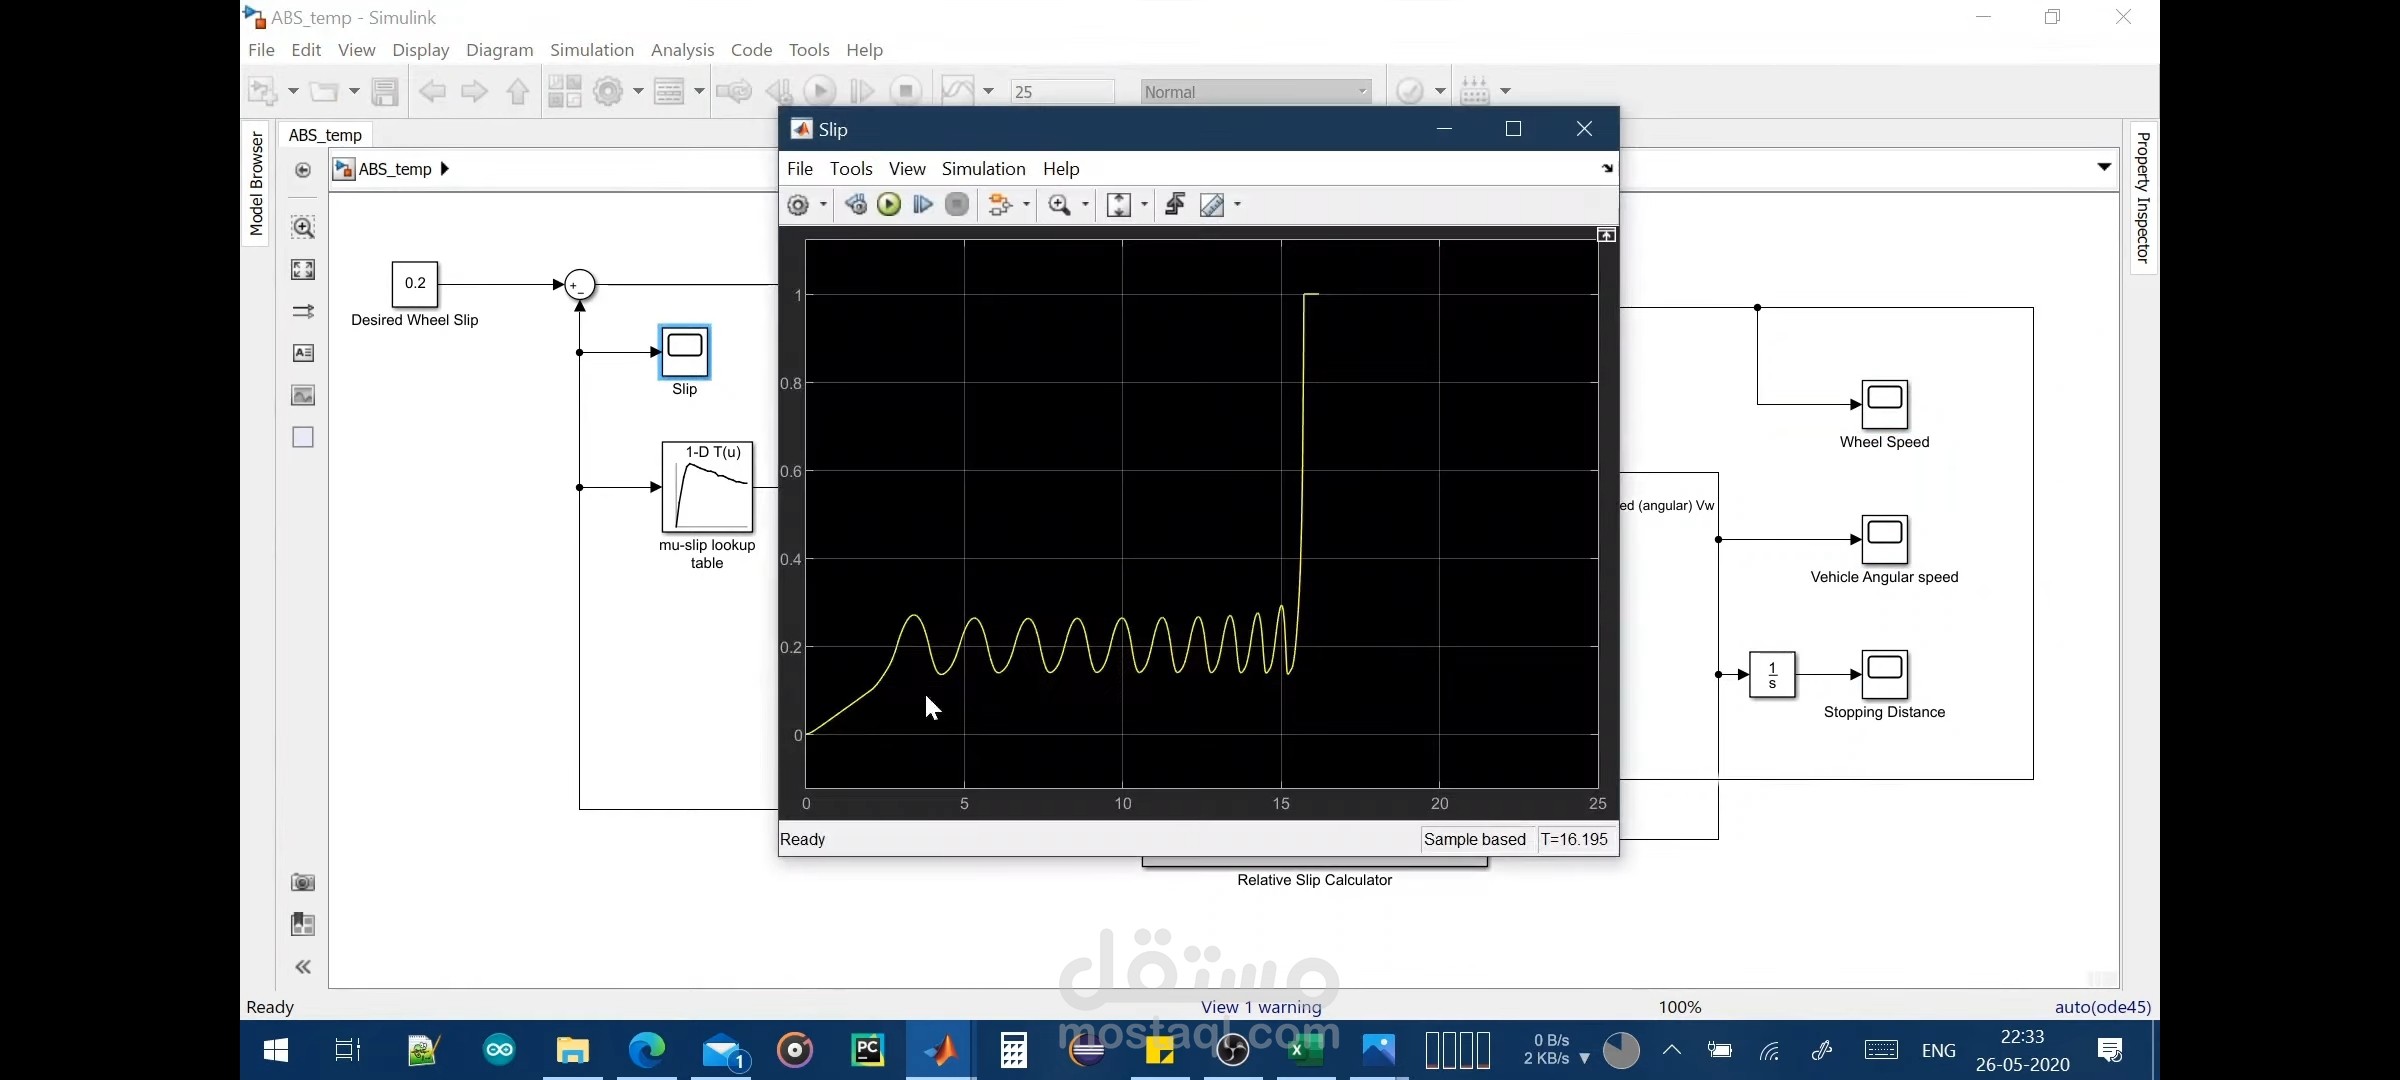Expand Simulation Data Inspector dropdown arrow
This screenshot has width=2400, height=1080.
989,92
